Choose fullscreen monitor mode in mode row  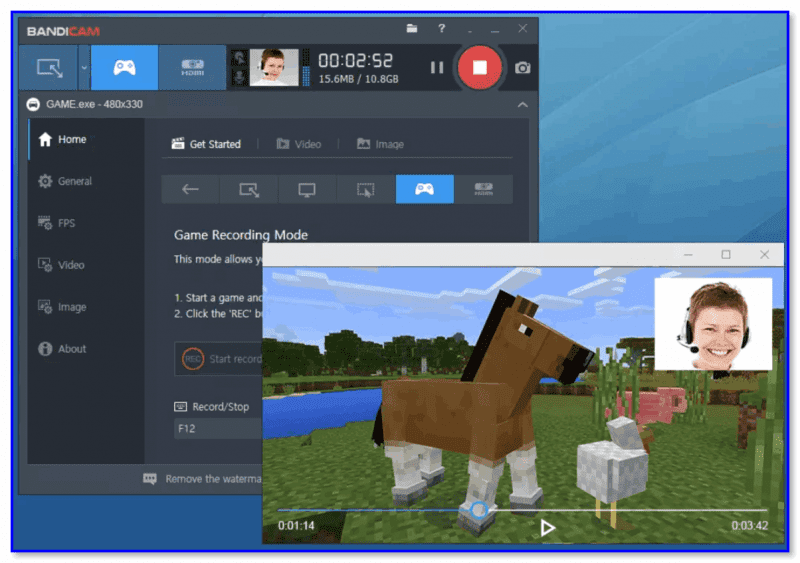[307, 189]
